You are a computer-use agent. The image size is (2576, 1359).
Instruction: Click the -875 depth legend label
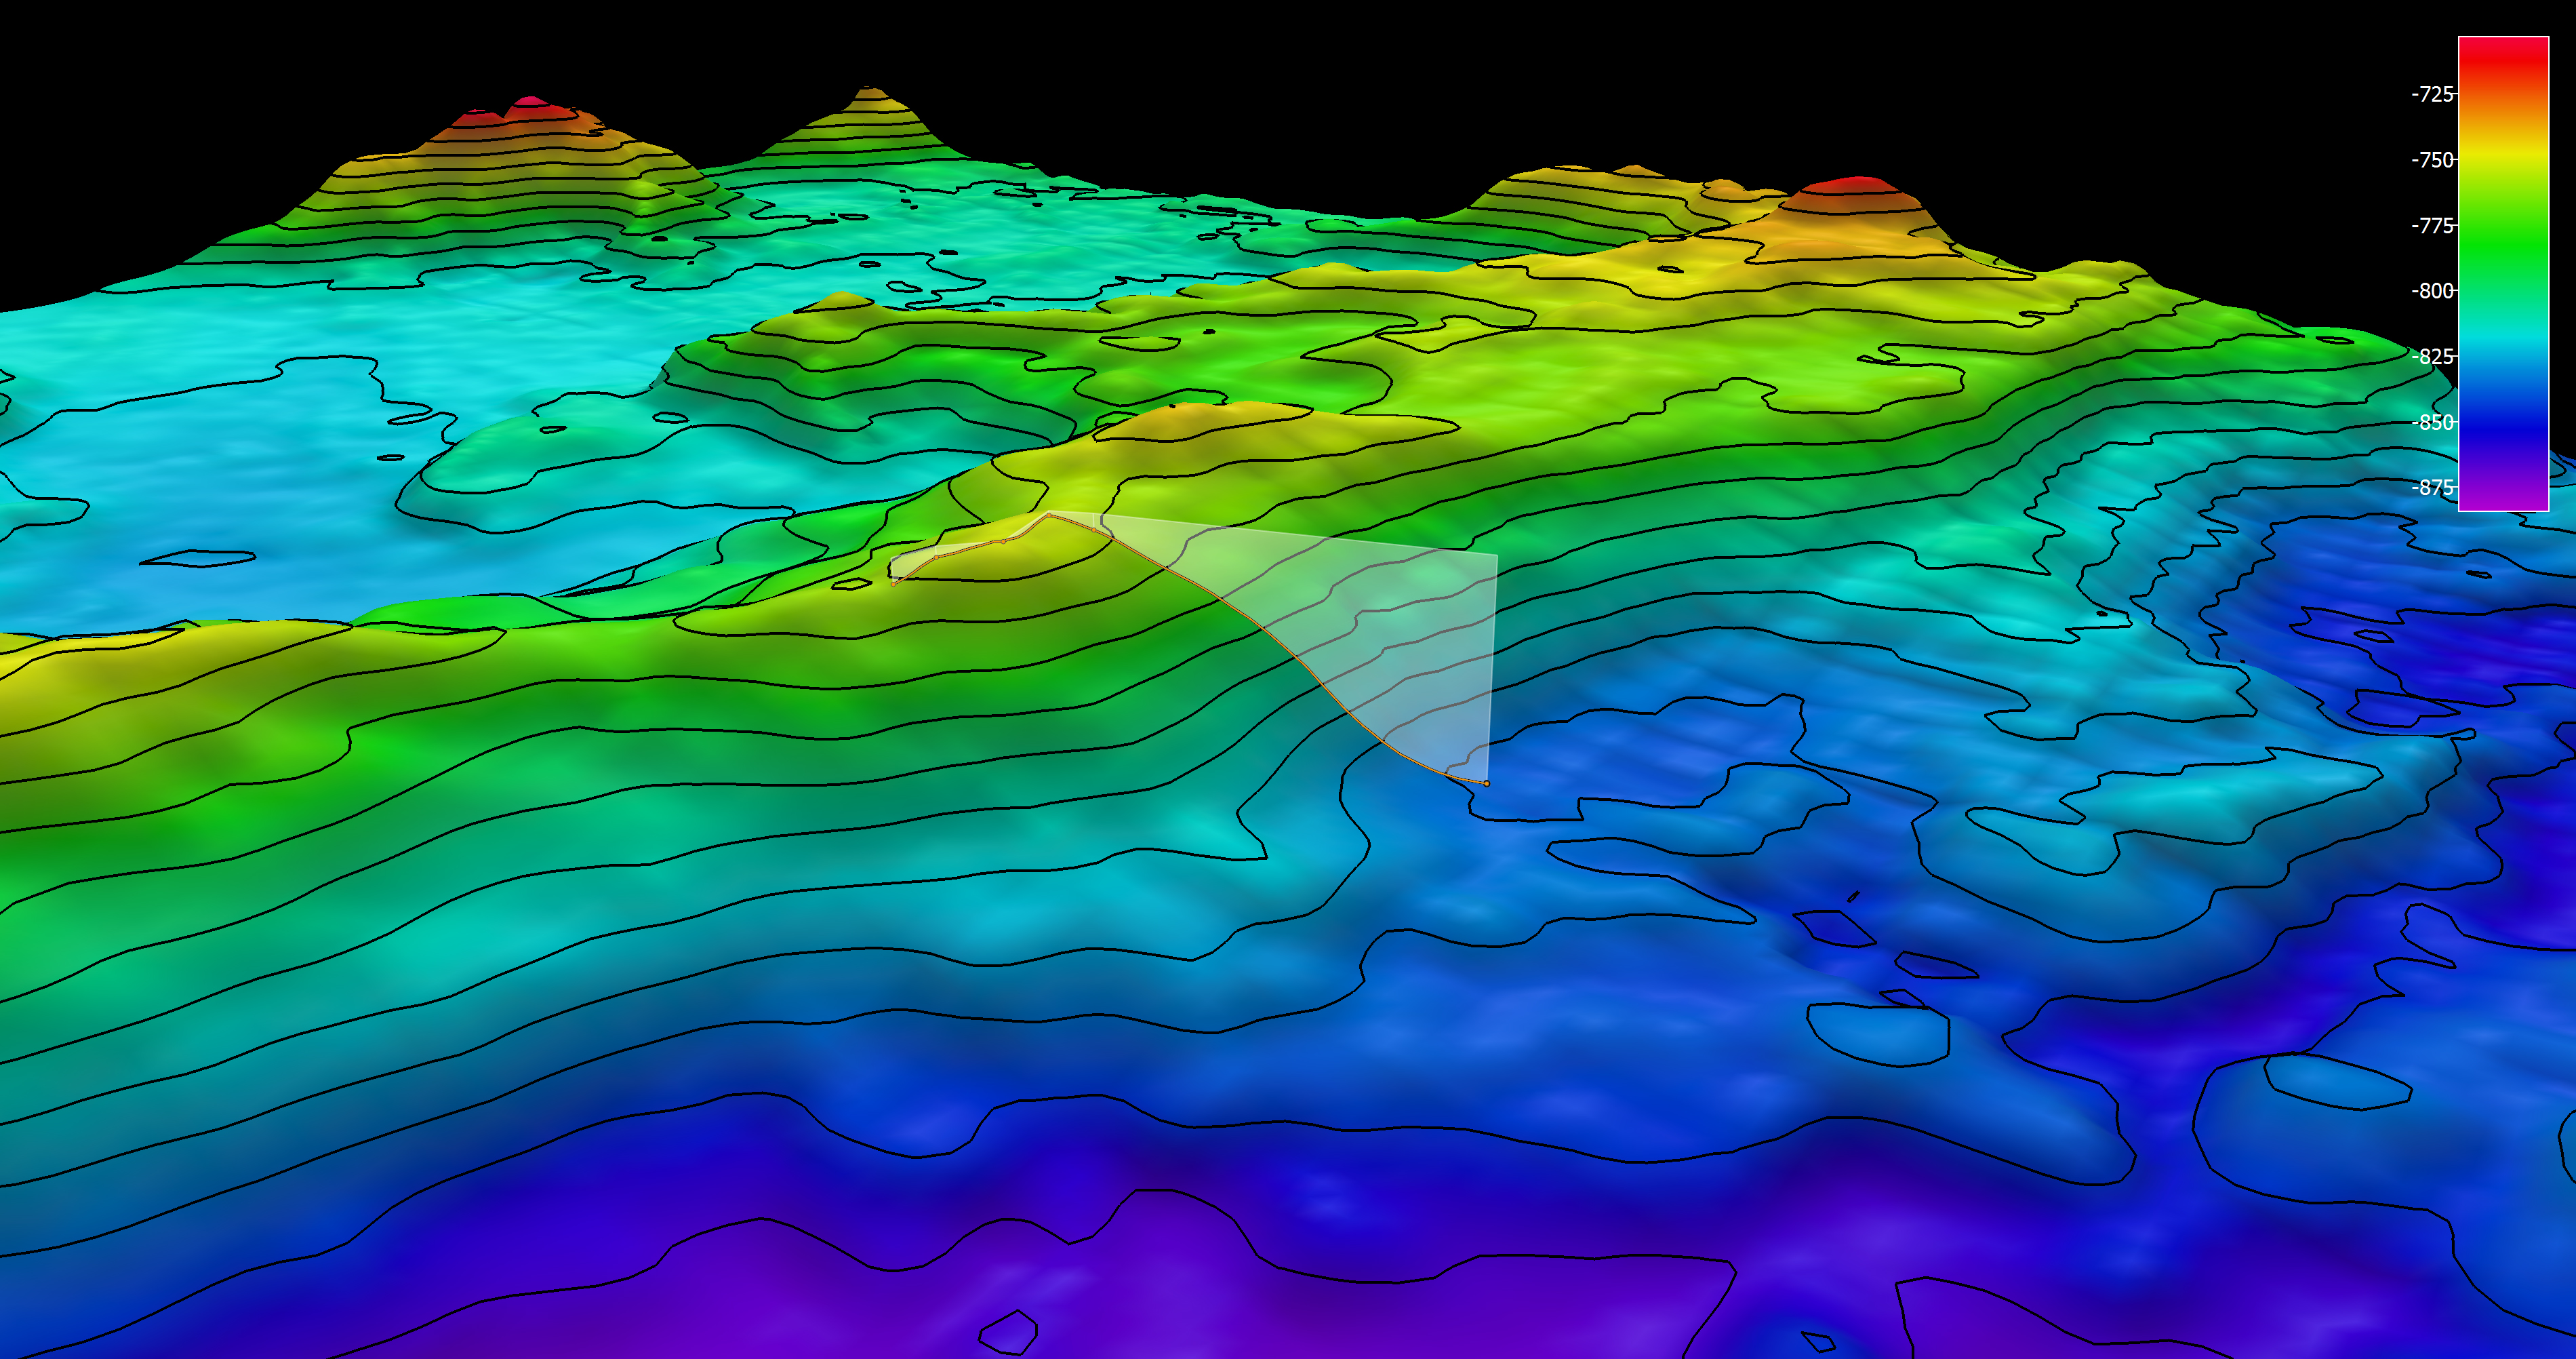[2432, 488]
